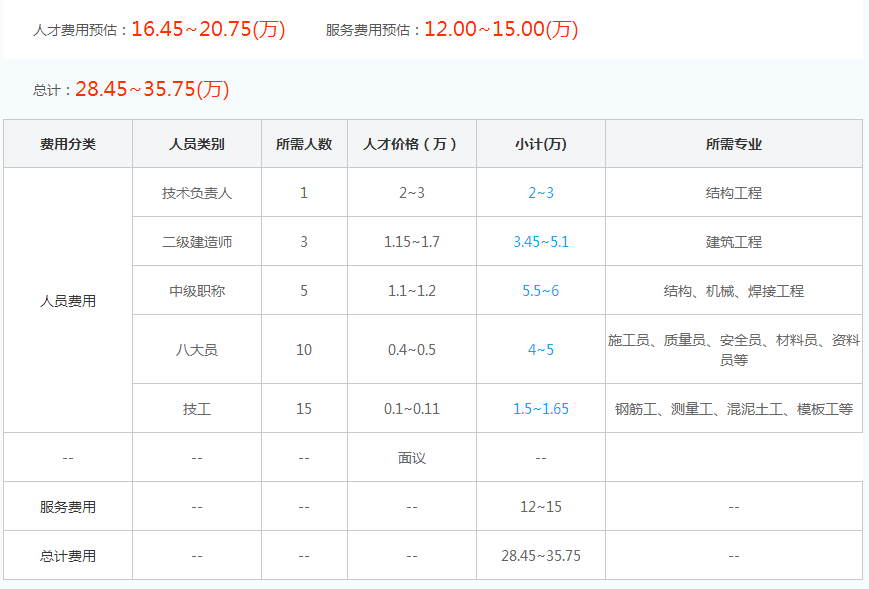Viewport: 869px width, 589px height.
Task: Open the blue 5.5~6 subtotal link
Action: point(540,291)
